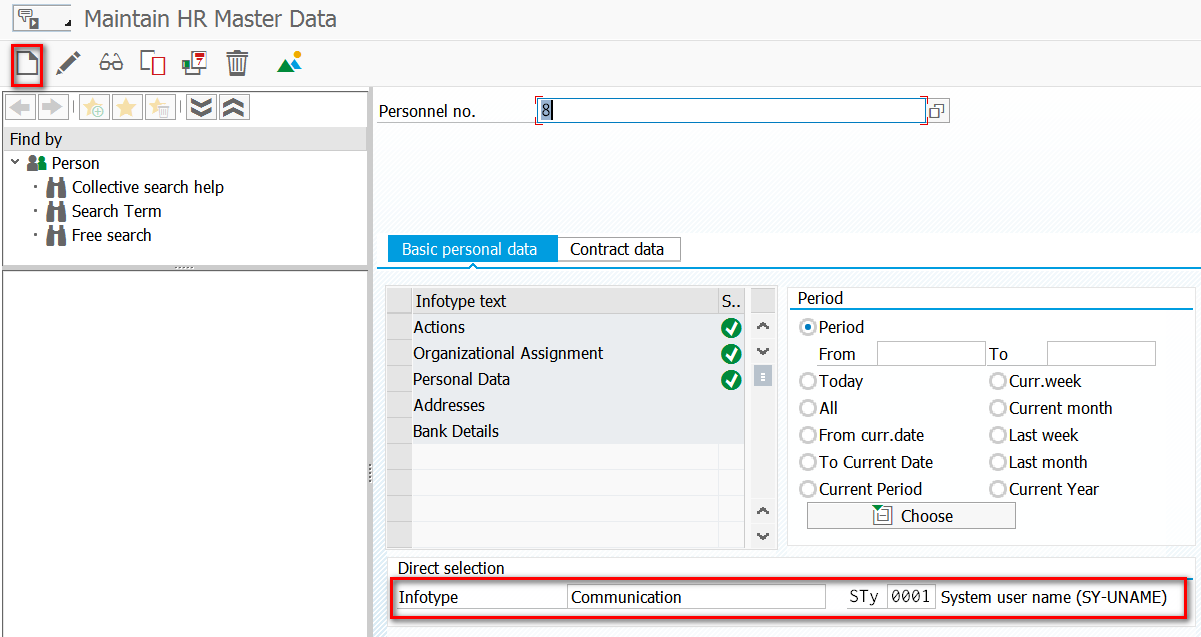Switch to the Basic personal data tab
This screenshot has width=1201, height=637.
tap(470, 249)
